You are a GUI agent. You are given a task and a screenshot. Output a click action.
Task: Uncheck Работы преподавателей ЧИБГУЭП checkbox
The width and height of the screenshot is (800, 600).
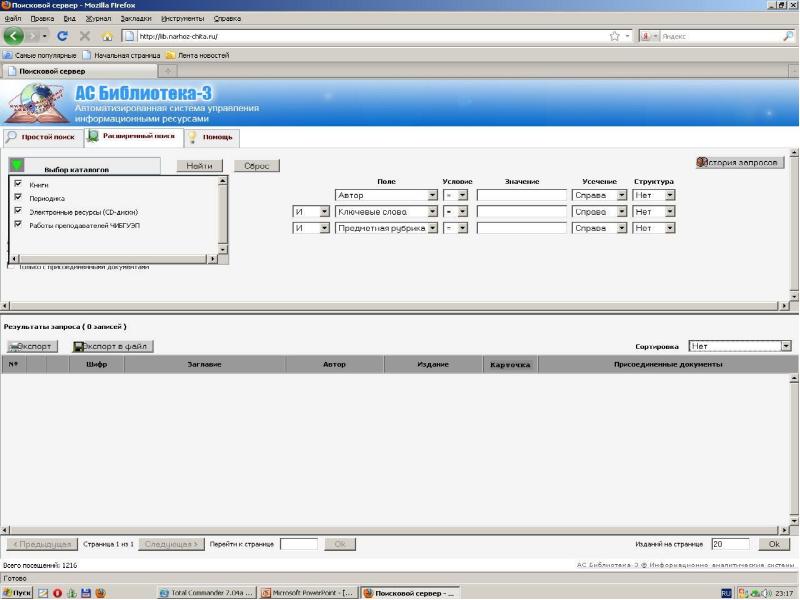[18, 224]
